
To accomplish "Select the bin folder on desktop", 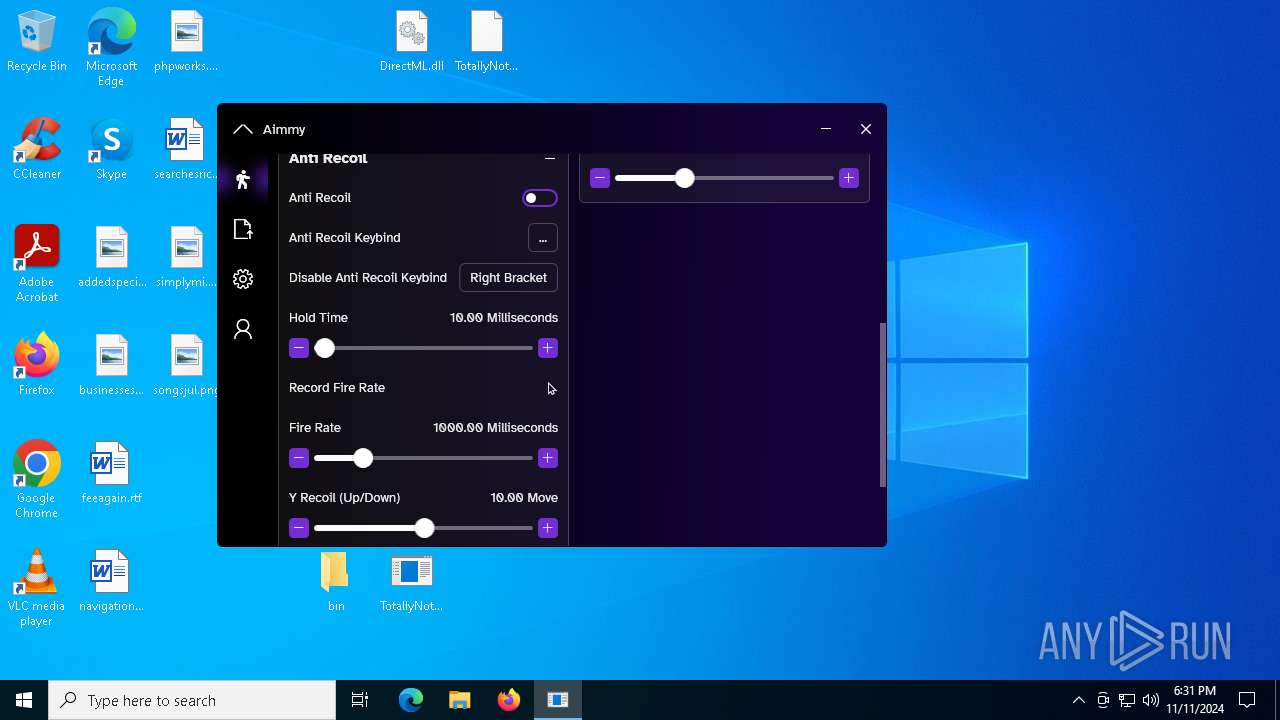I will click(336, 582).
